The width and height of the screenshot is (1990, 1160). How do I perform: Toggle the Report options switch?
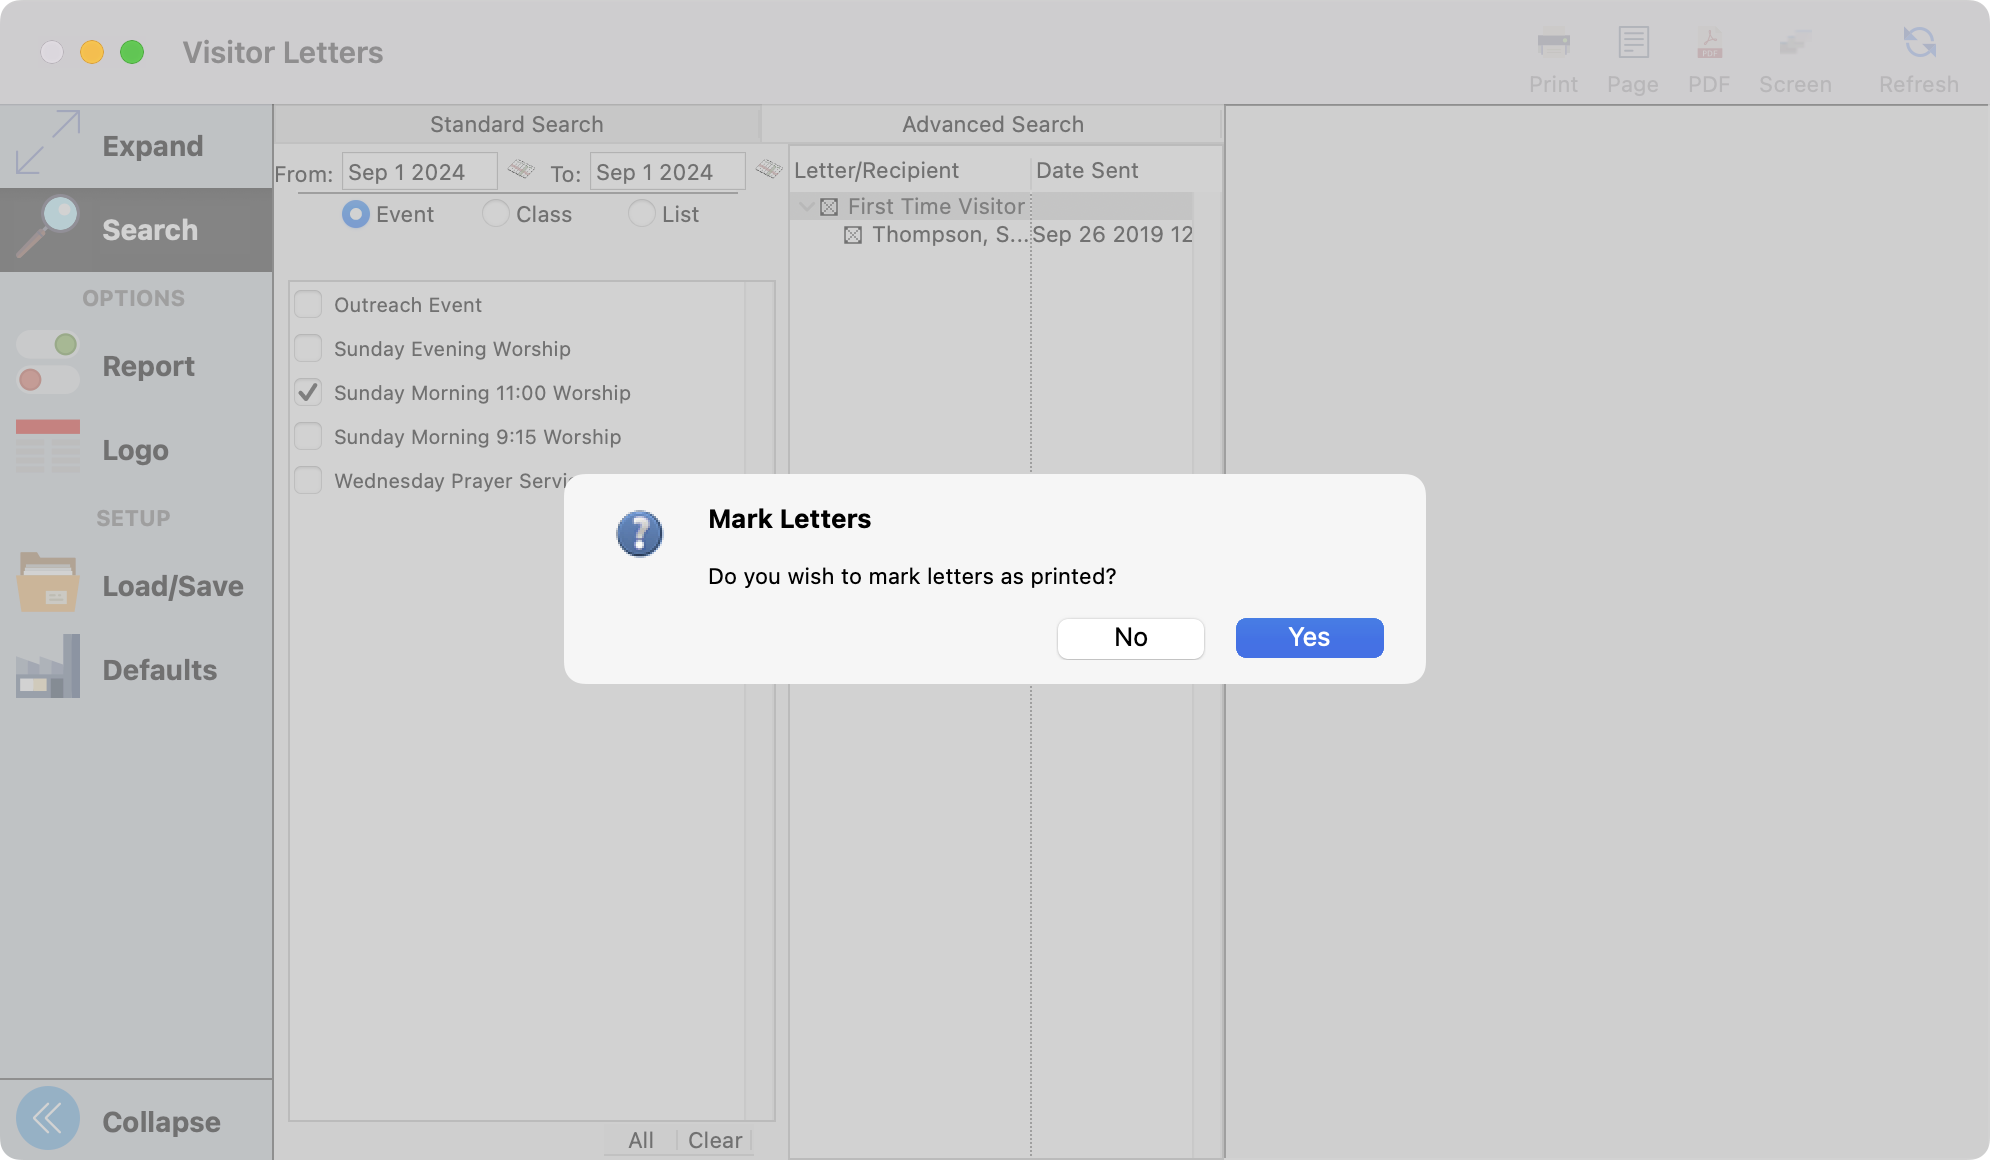[x=48, y=363]
